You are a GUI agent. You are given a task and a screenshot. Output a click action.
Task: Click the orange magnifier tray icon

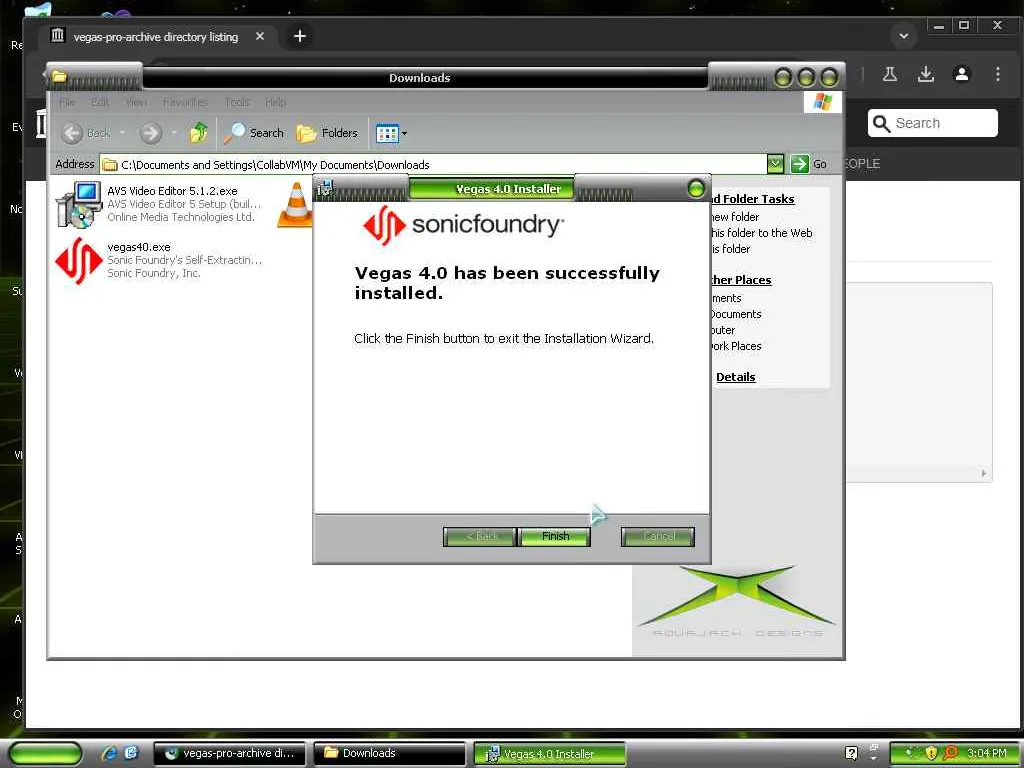(950, 753)
